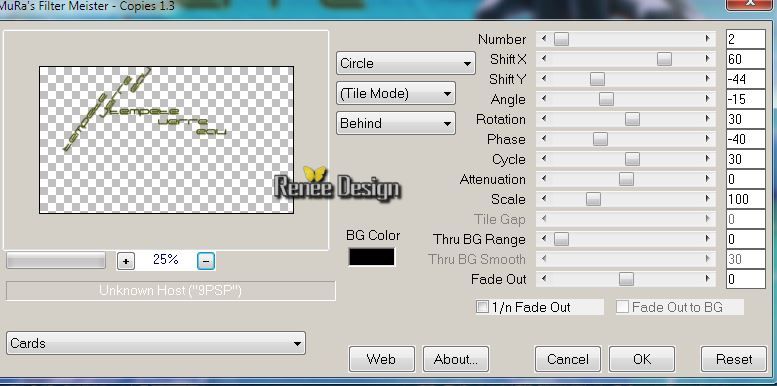Click the Reset button

[x=734, y=359]
